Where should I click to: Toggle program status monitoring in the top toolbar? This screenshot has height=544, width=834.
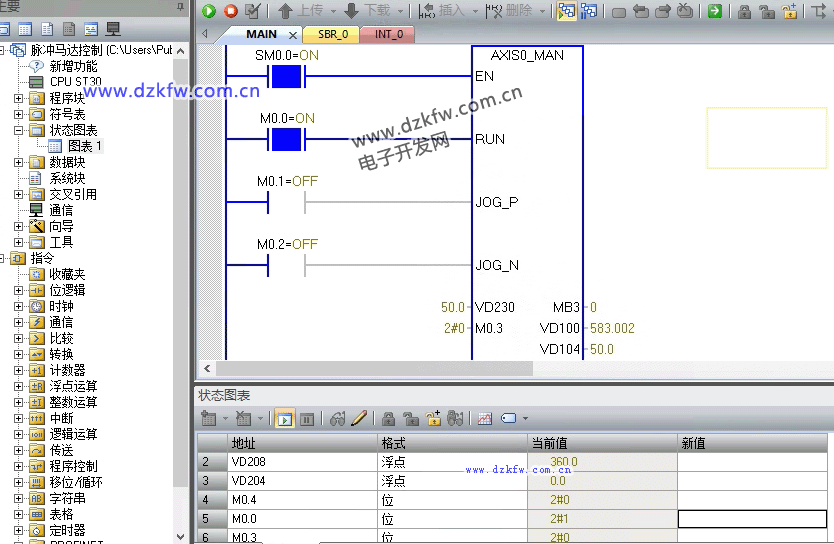566,11
